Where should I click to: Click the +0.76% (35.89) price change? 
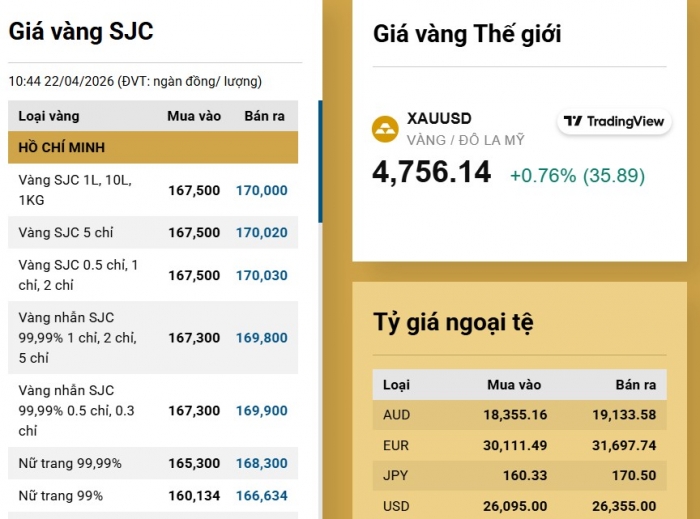[577, 176]
